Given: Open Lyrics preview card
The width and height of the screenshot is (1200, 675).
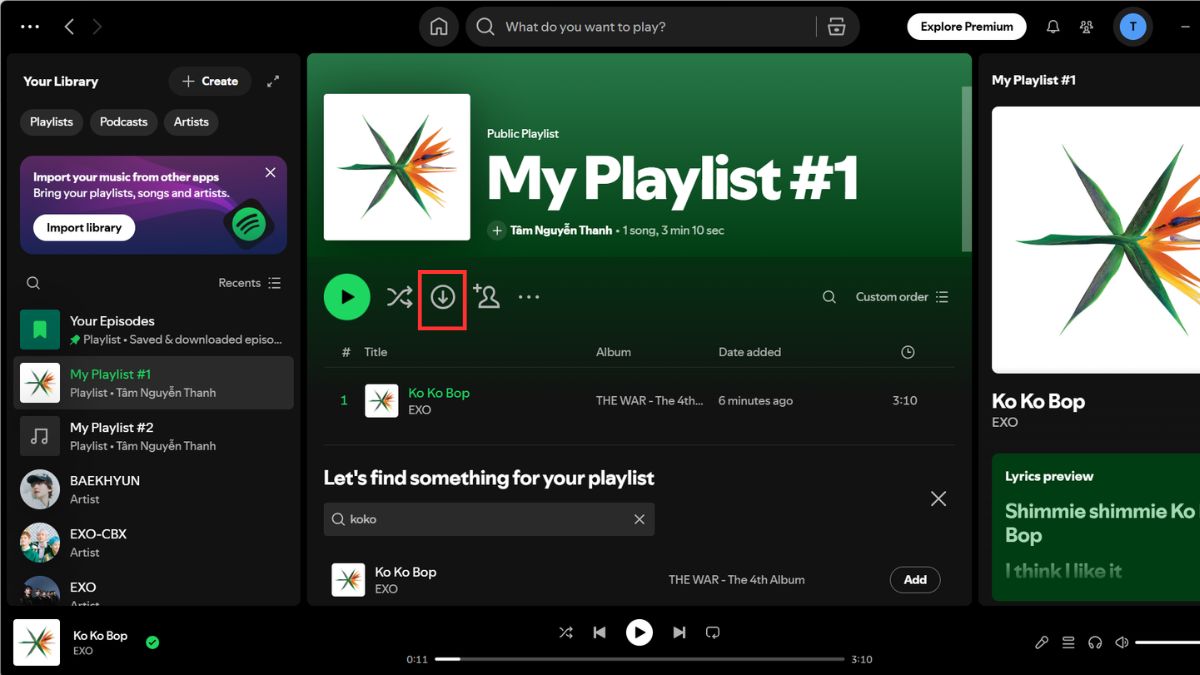Looking at the screenshot, I should [1096, 528].
